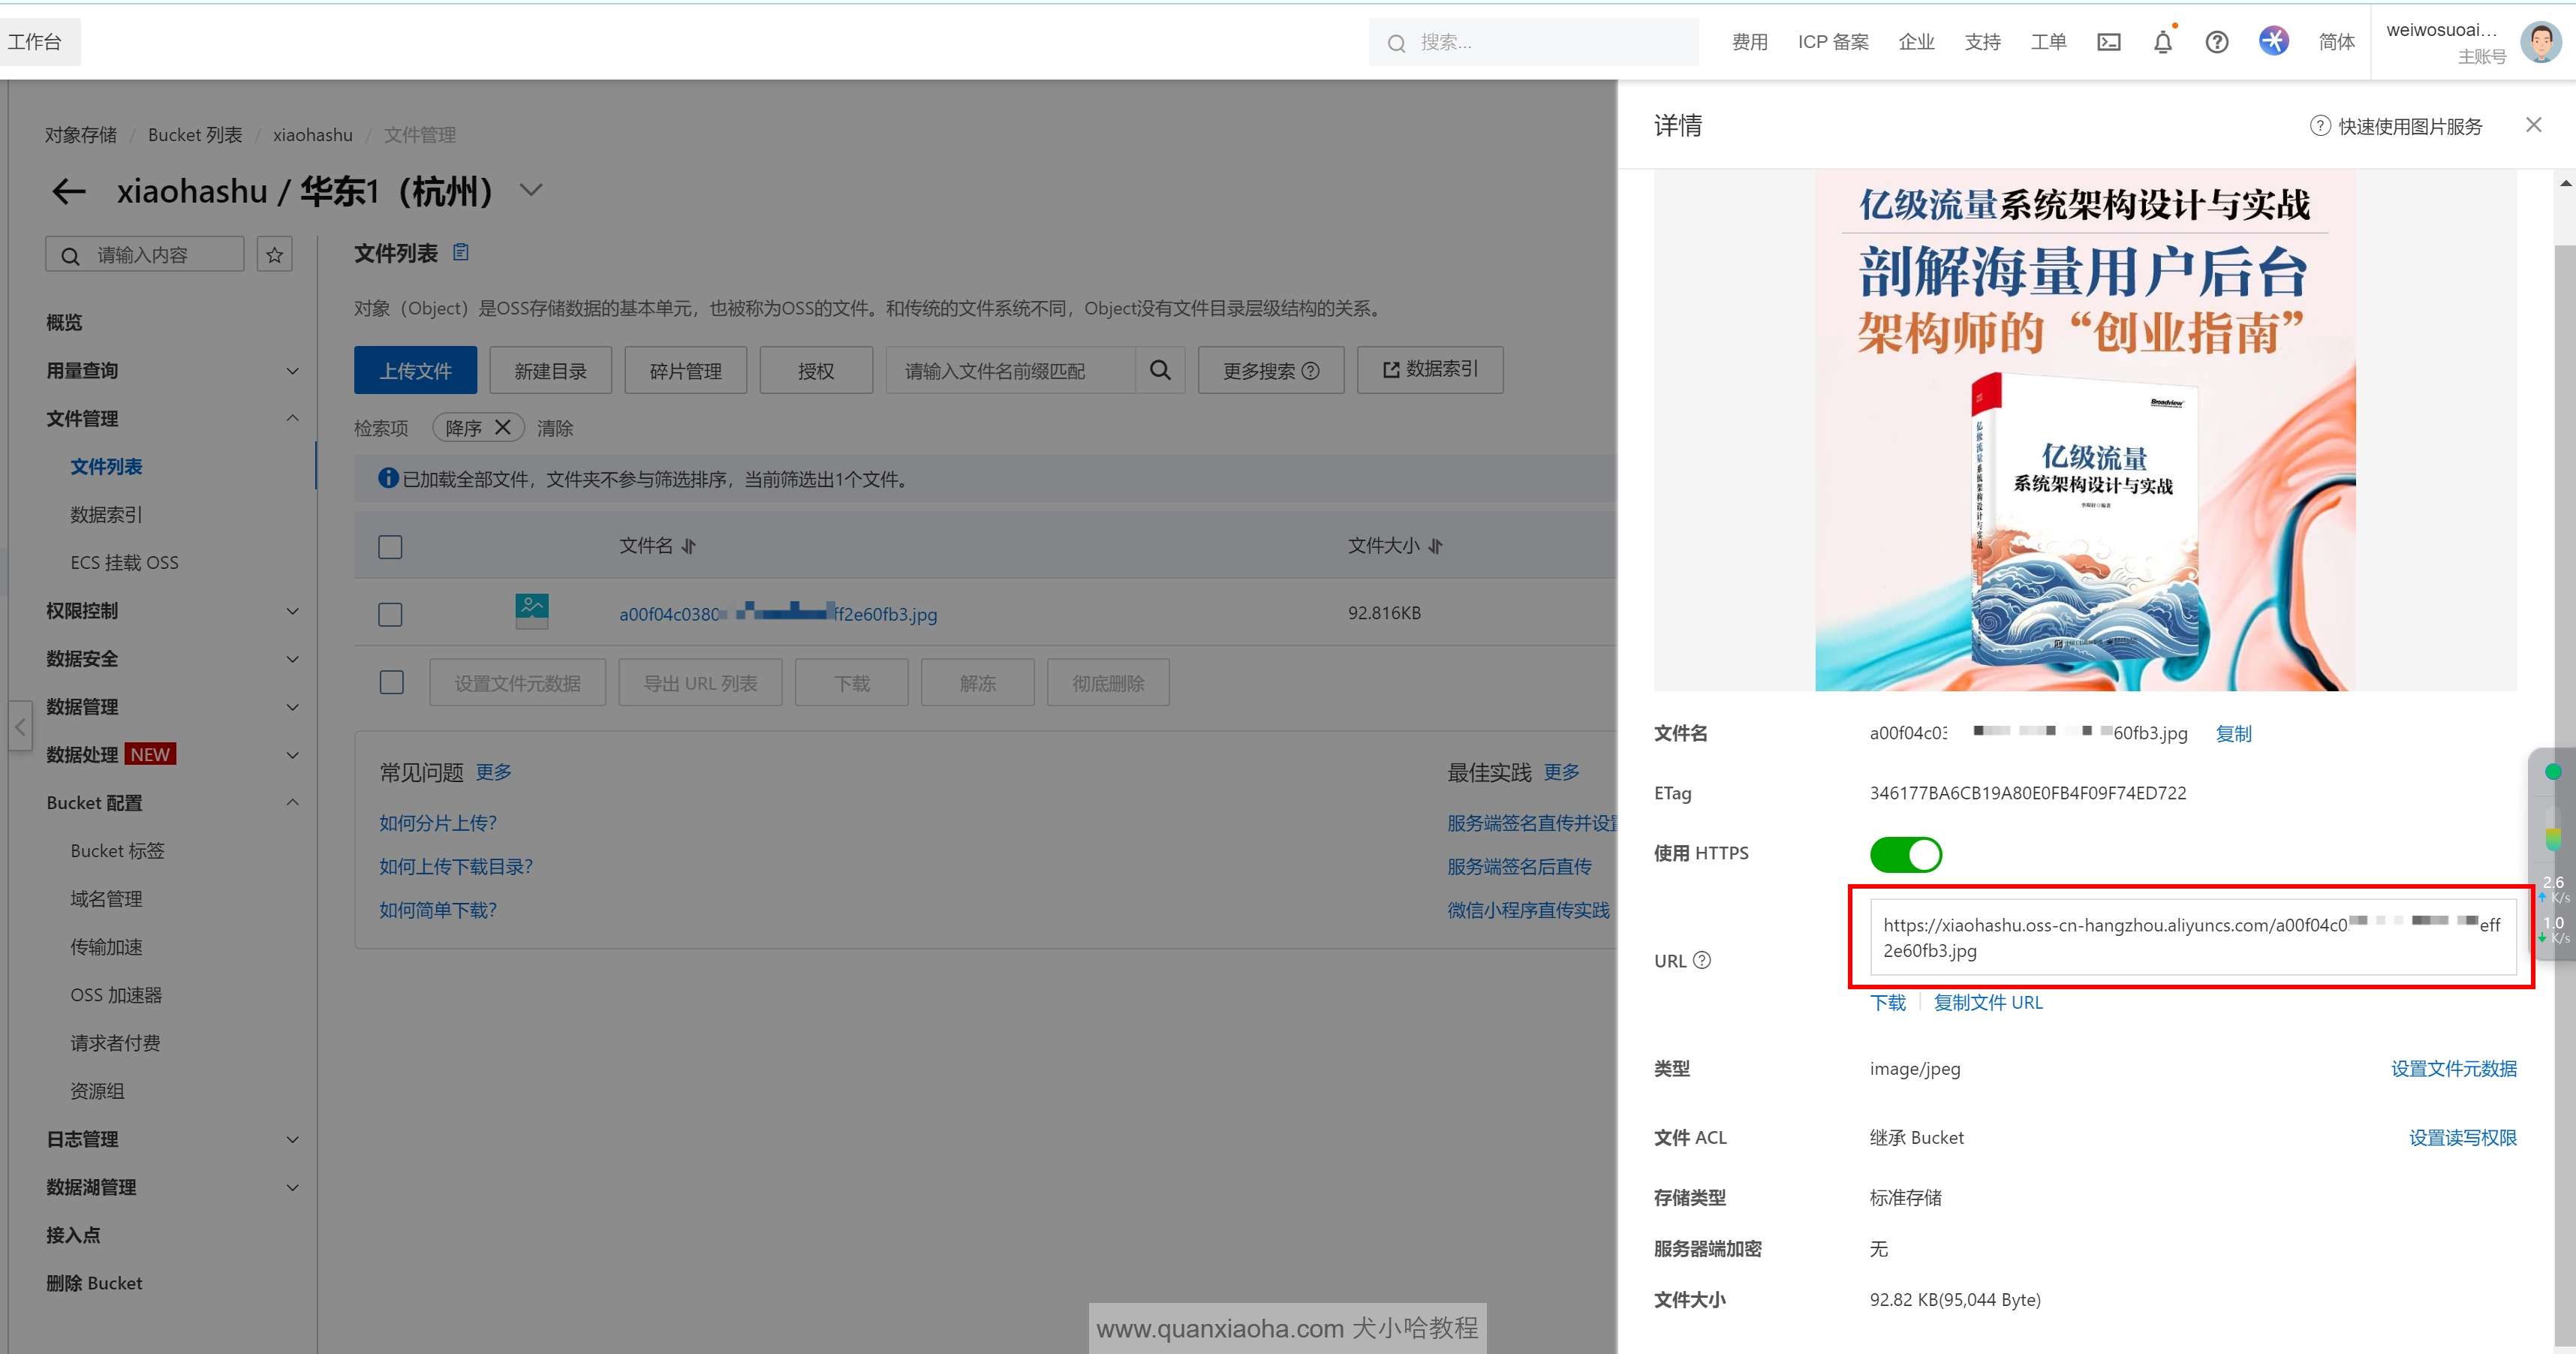Click the search magnifier for file prefix
This screenshot has height=1354, width=2576.
click(1160, 370)
